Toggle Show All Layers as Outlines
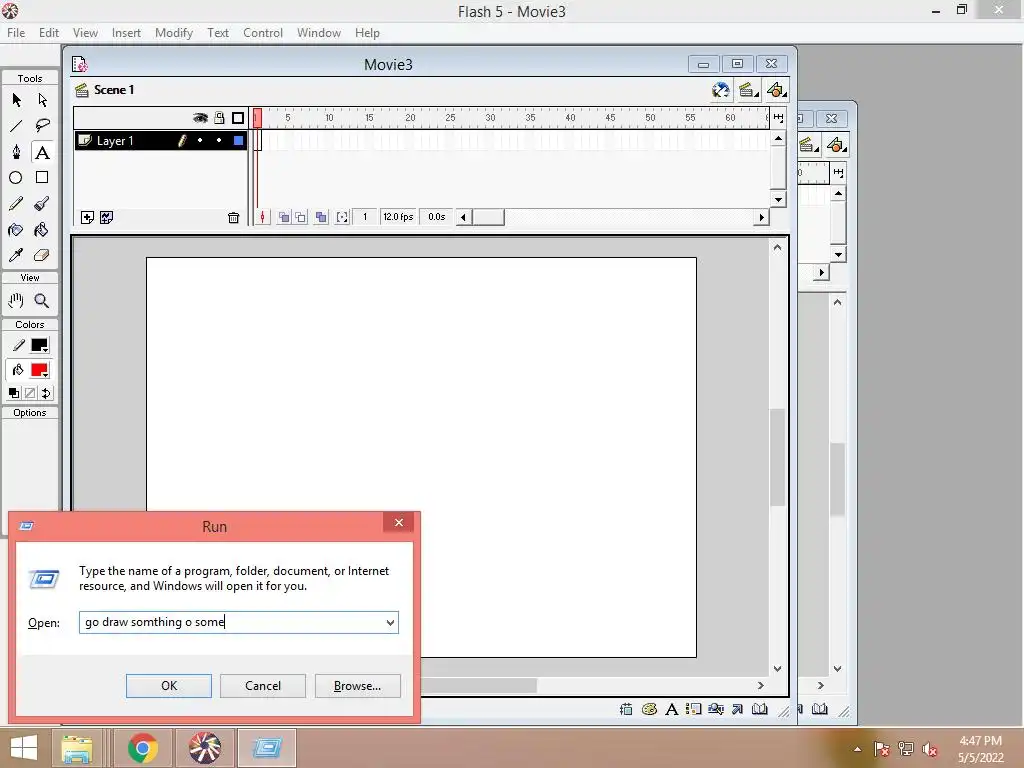Viewport: 1024px width, 768px height. coord(238,118)
